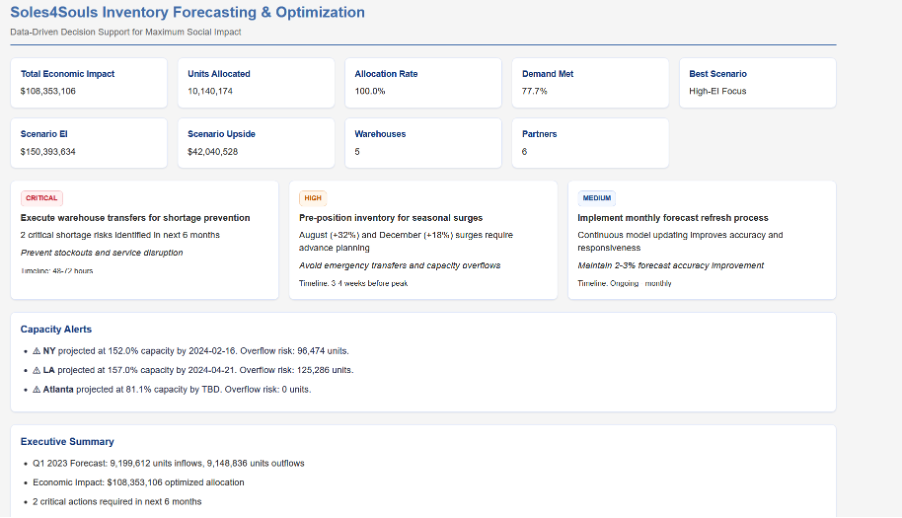Image resolution: width=902 pixels, height=518 pixels.
Task: Click the red CRITICAL priority badge
Action: [41, 198]
